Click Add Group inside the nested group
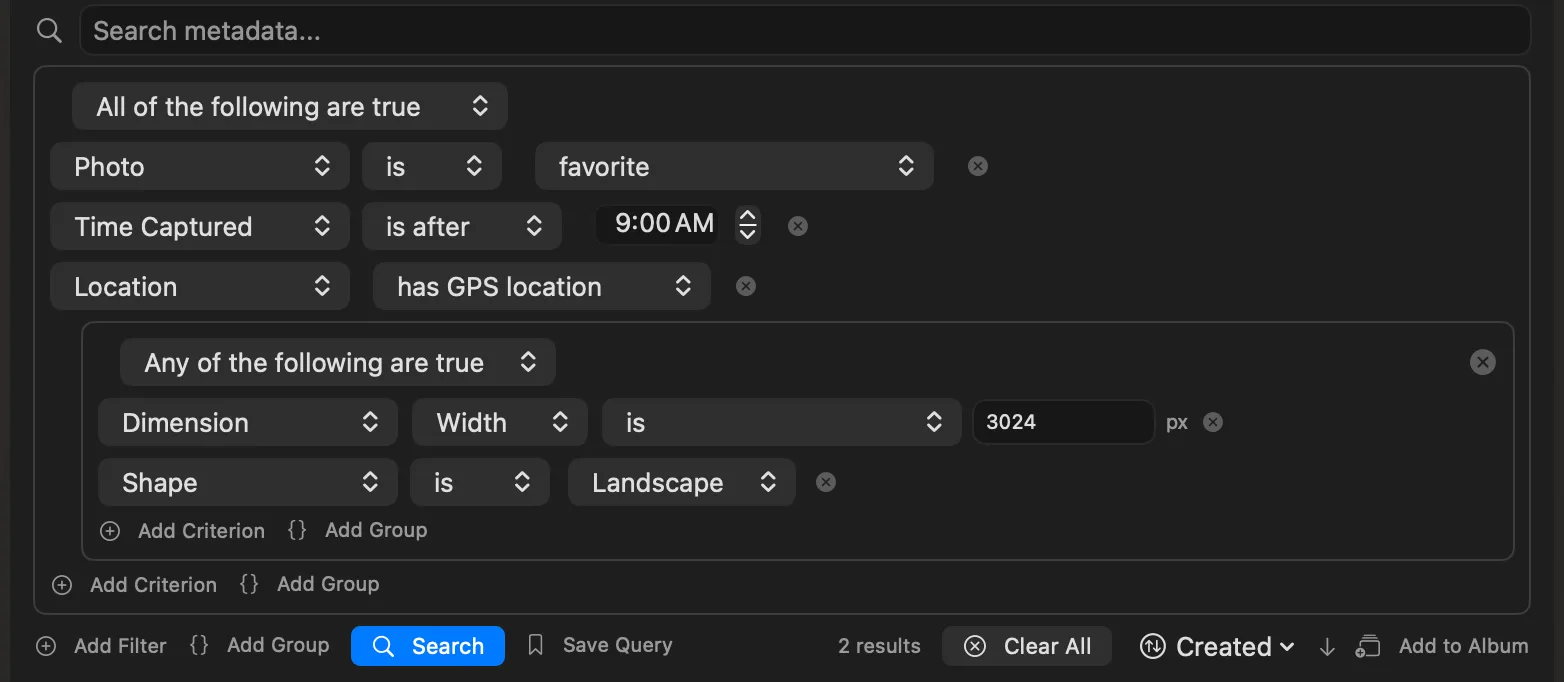This screenshot has height=682, width=1564. [x=358, y=530]
